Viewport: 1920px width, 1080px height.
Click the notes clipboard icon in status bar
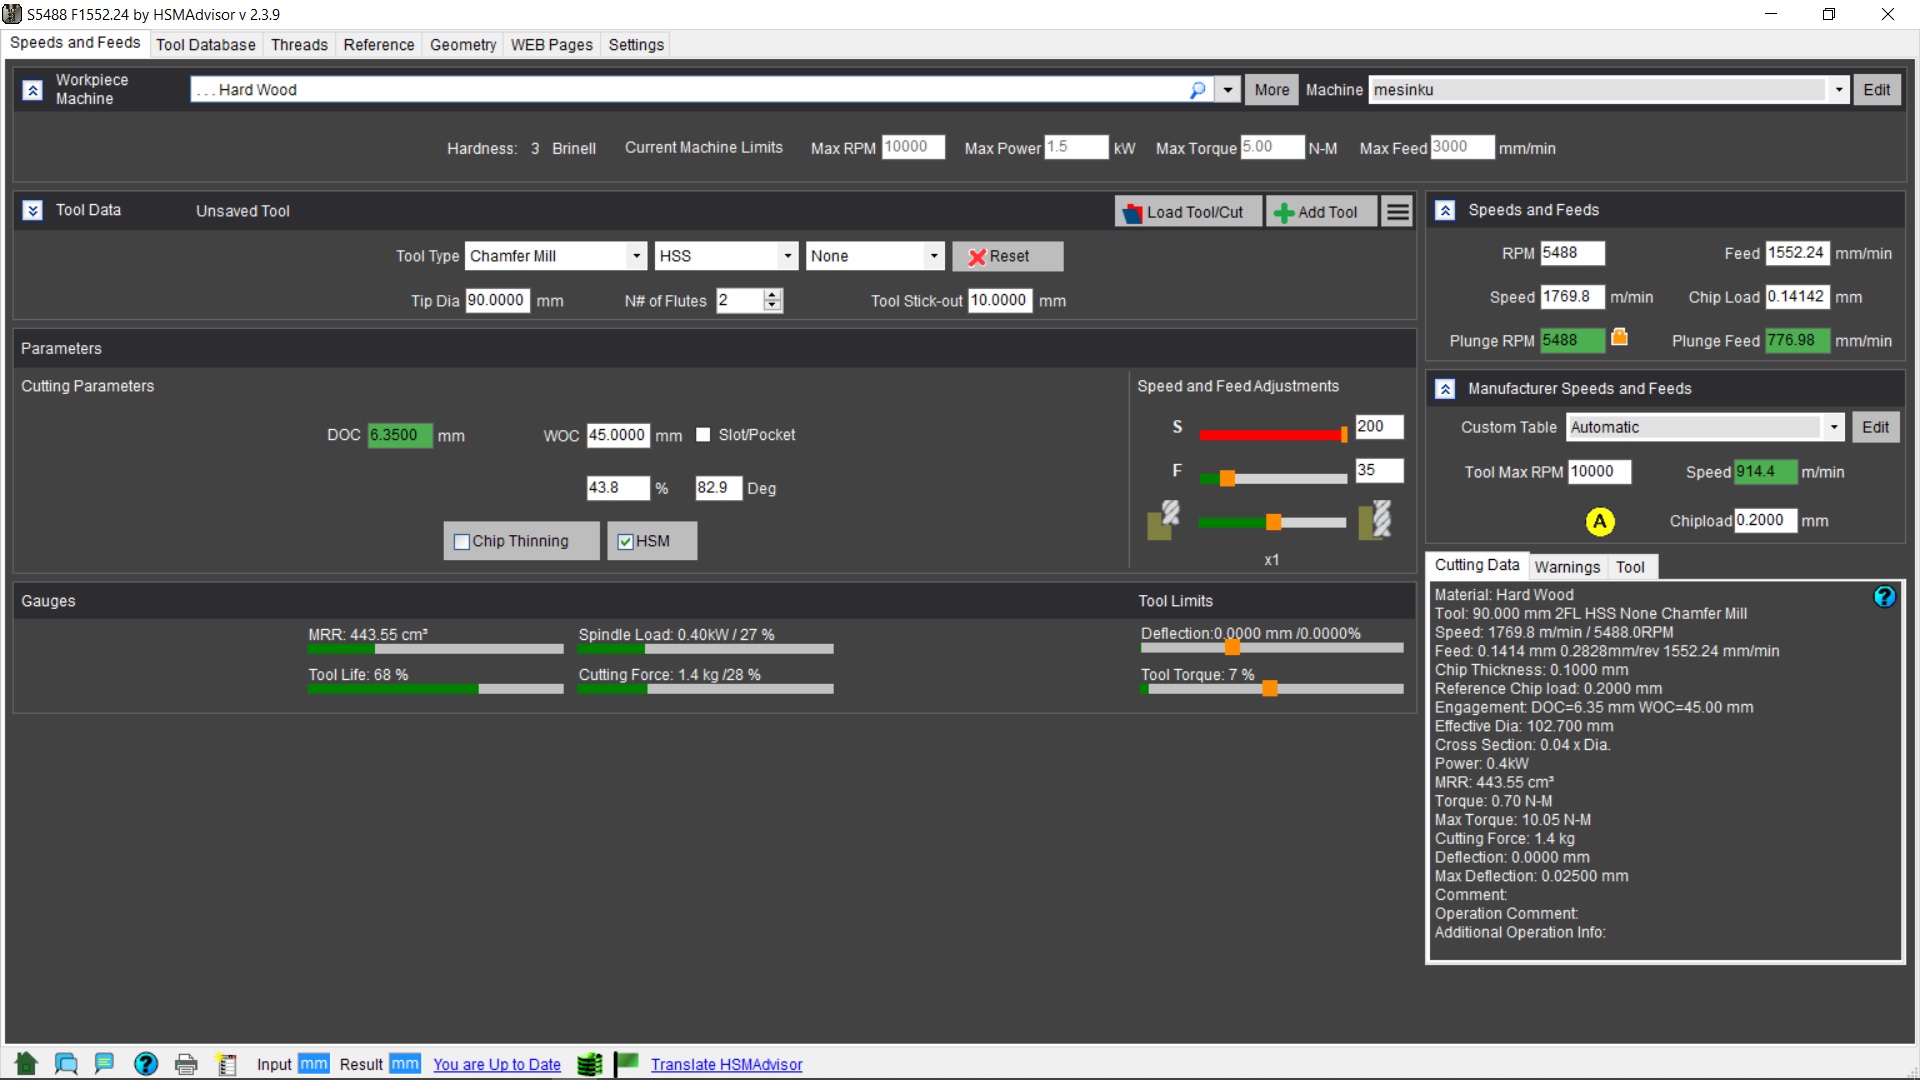pyautogui.click(x=227, y=1064)
